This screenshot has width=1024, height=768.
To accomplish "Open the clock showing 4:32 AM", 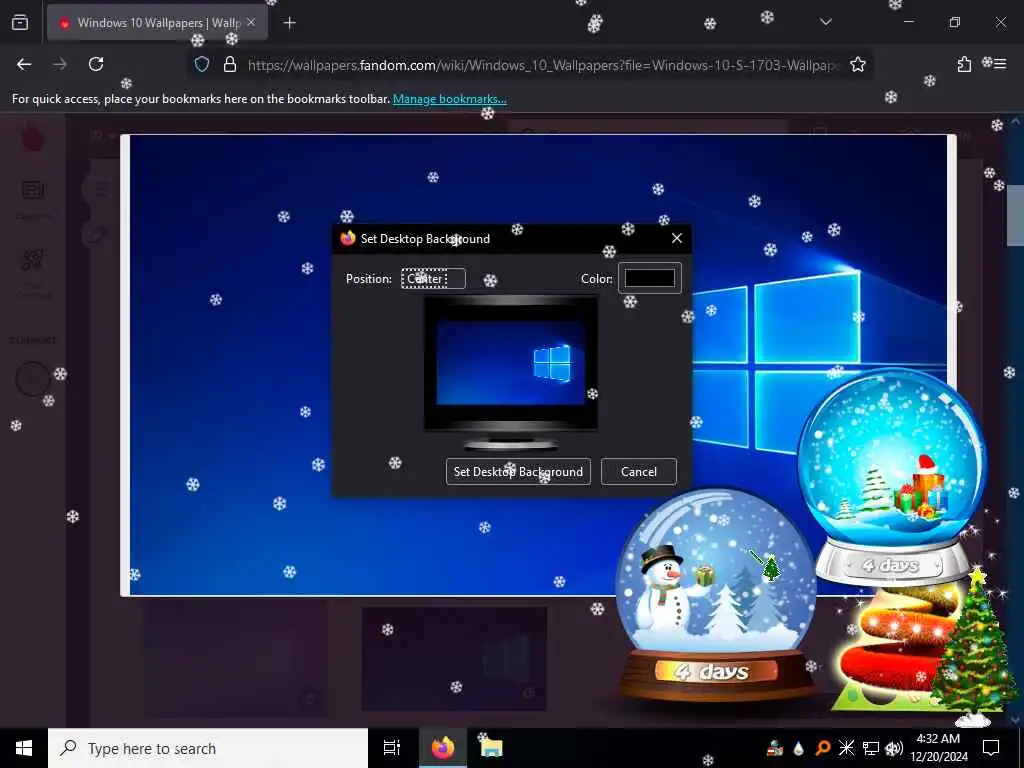I will coord(938,748).
